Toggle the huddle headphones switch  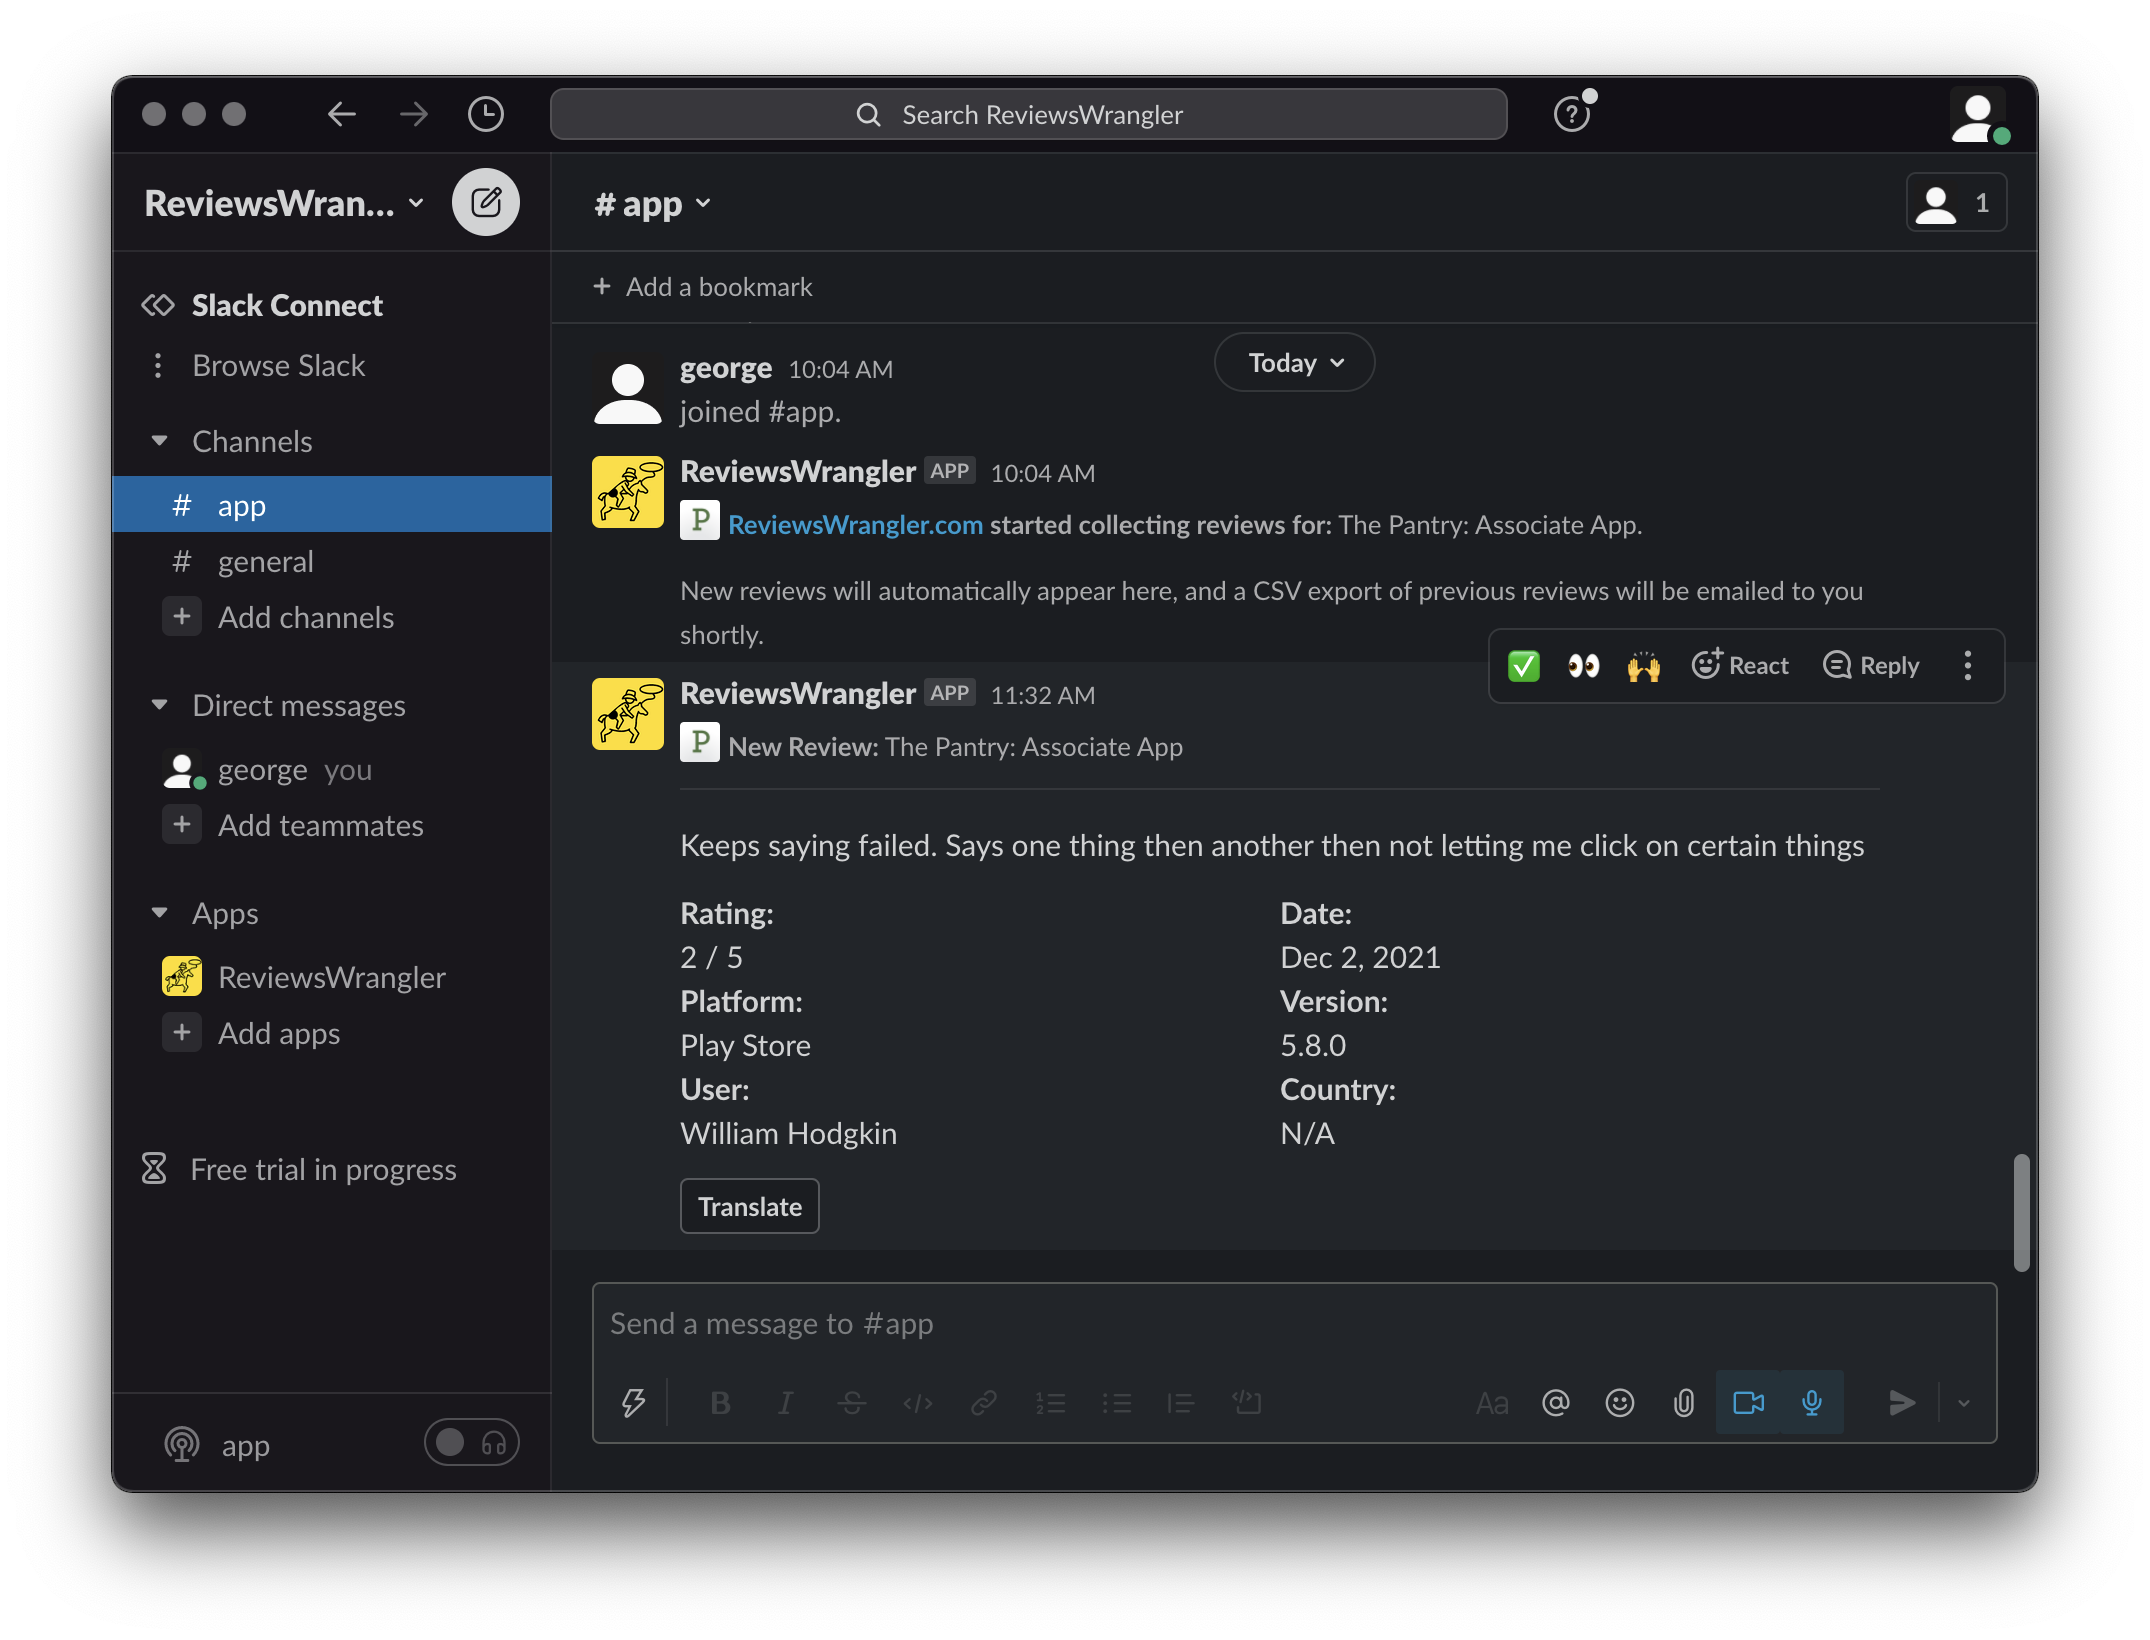[471, 1442]
